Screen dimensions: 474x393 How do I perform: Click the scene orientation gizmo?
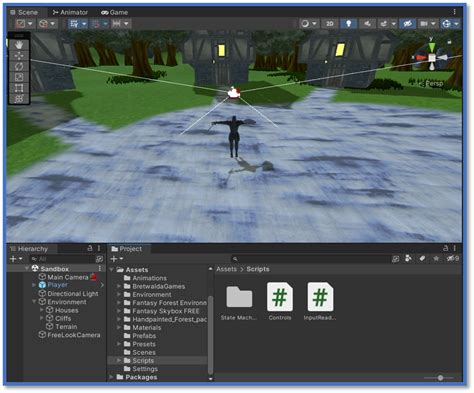432,58
